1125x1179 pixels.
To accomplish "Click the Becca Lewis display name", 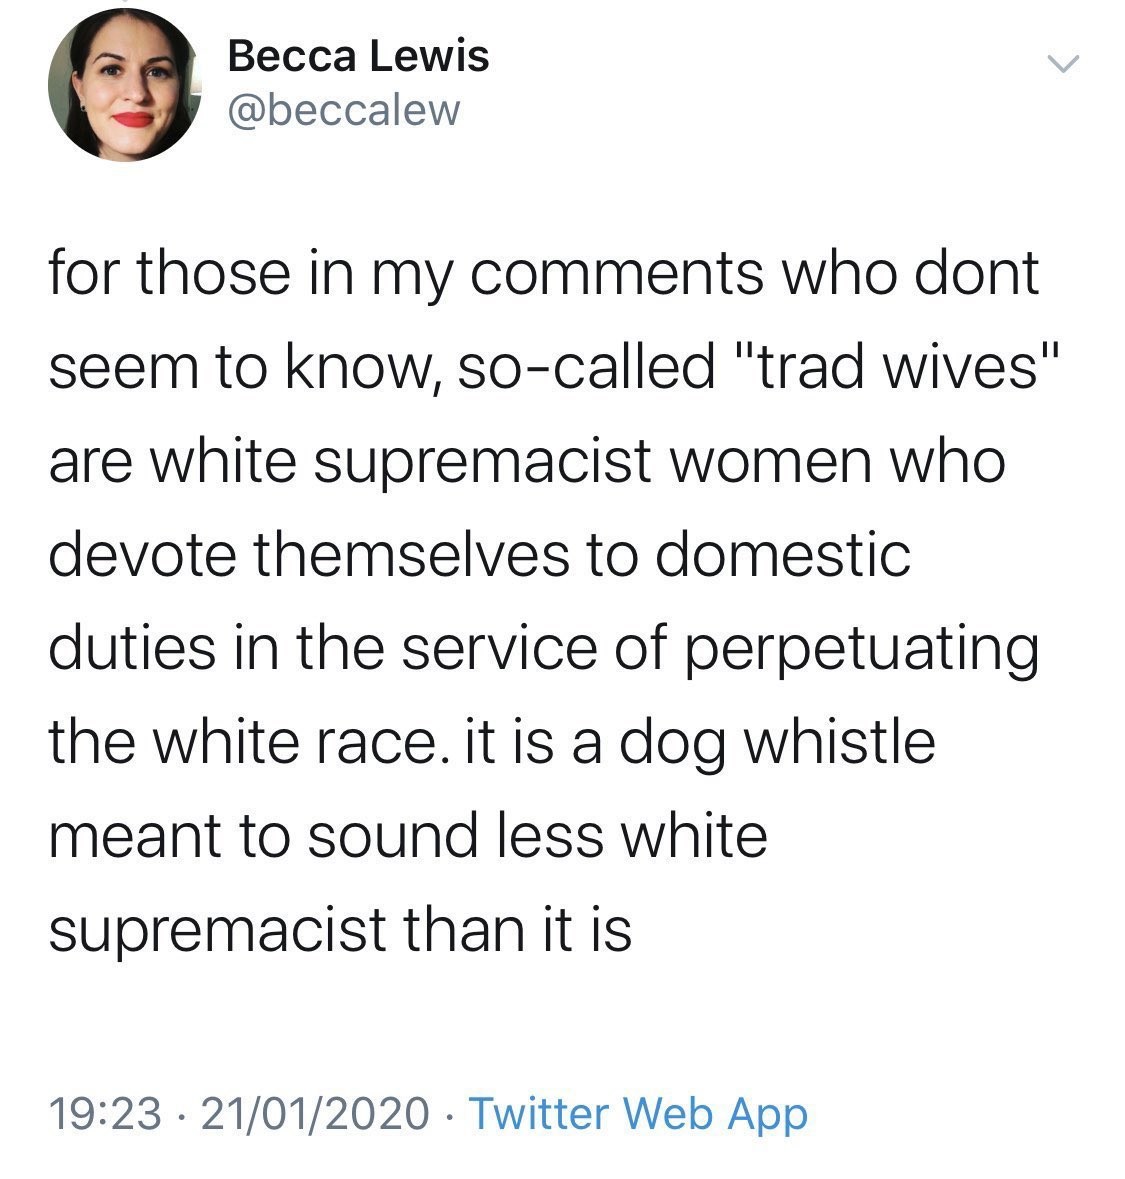I will coord(358,56).
